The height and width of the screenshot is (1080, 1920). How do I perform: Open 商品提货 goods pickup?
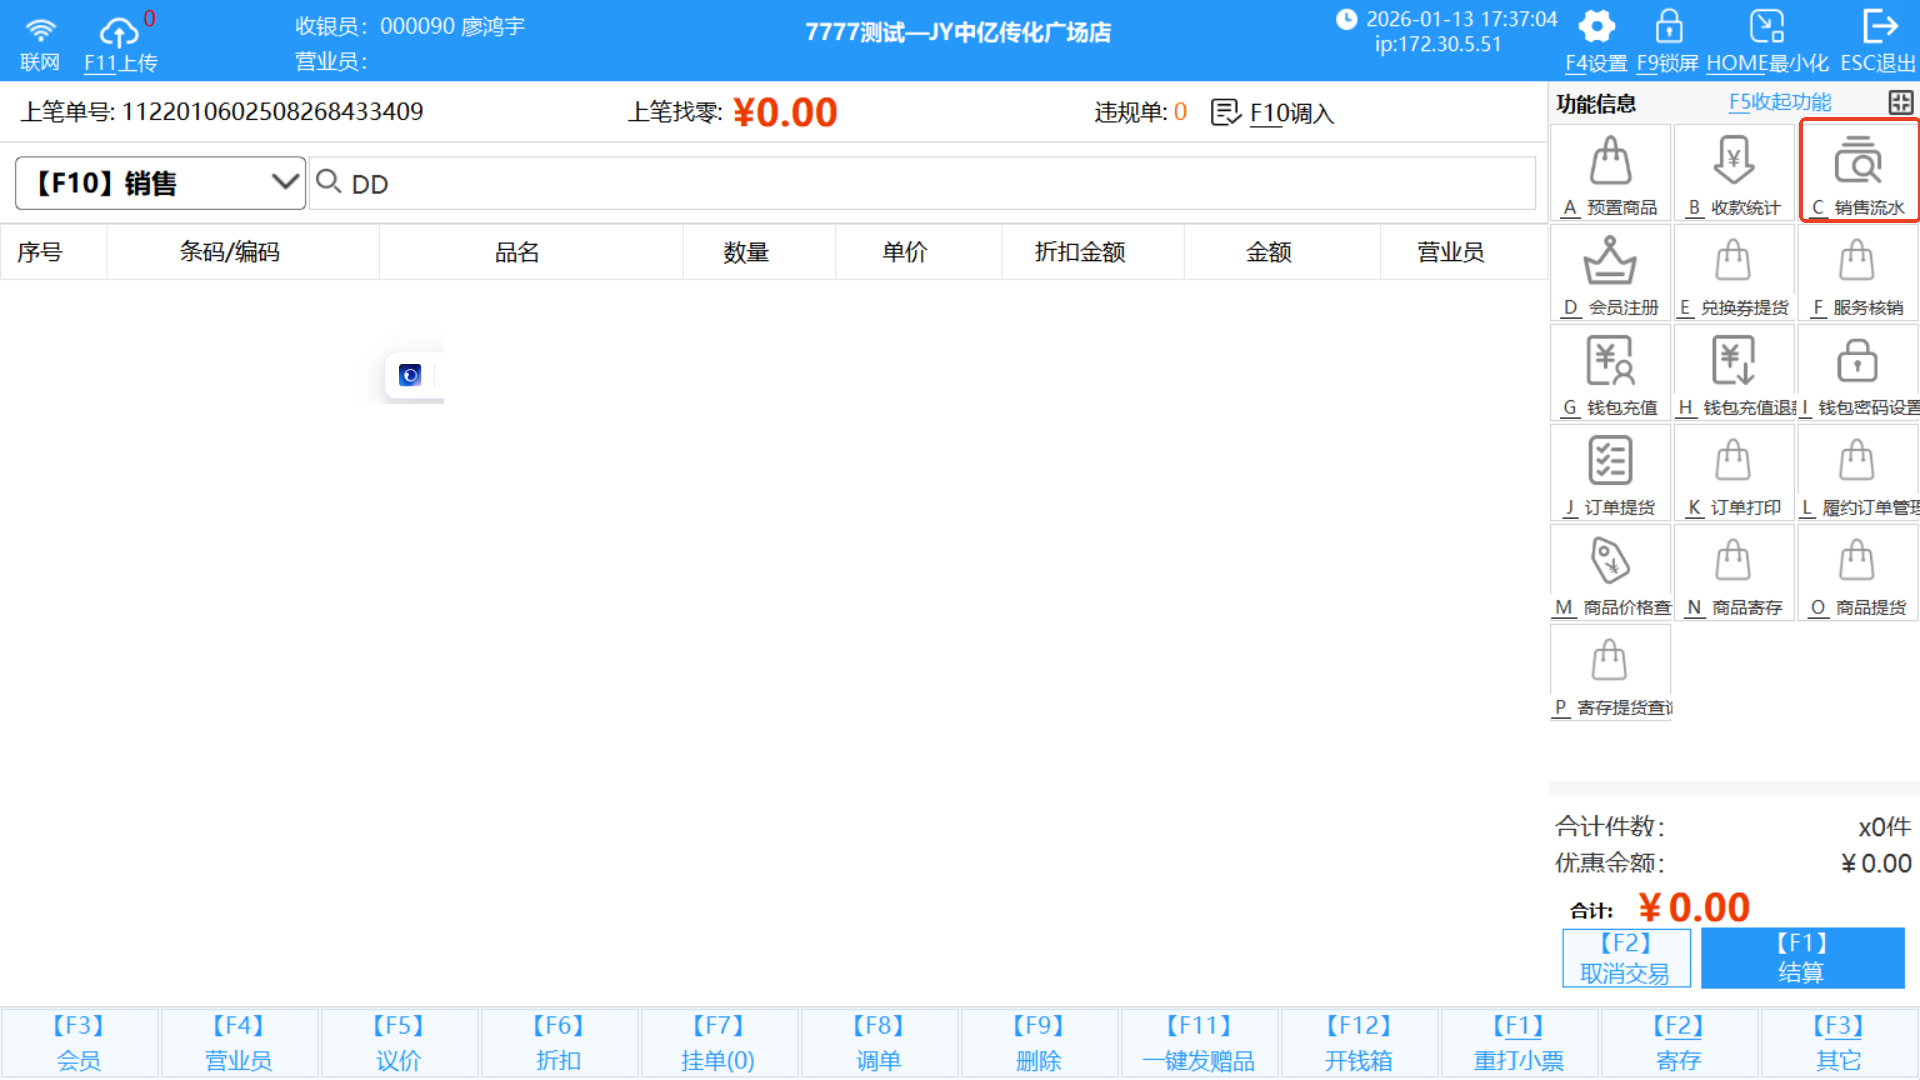1857,573
